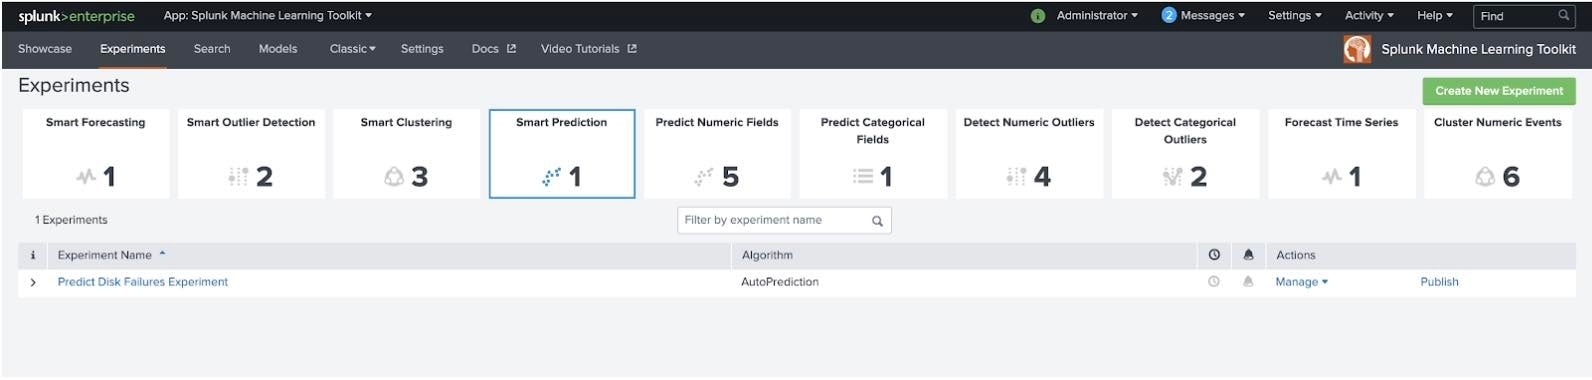Open the Predict Disk Failures Experiment link
Screen dimensions: 1592x380
point(143,282)
